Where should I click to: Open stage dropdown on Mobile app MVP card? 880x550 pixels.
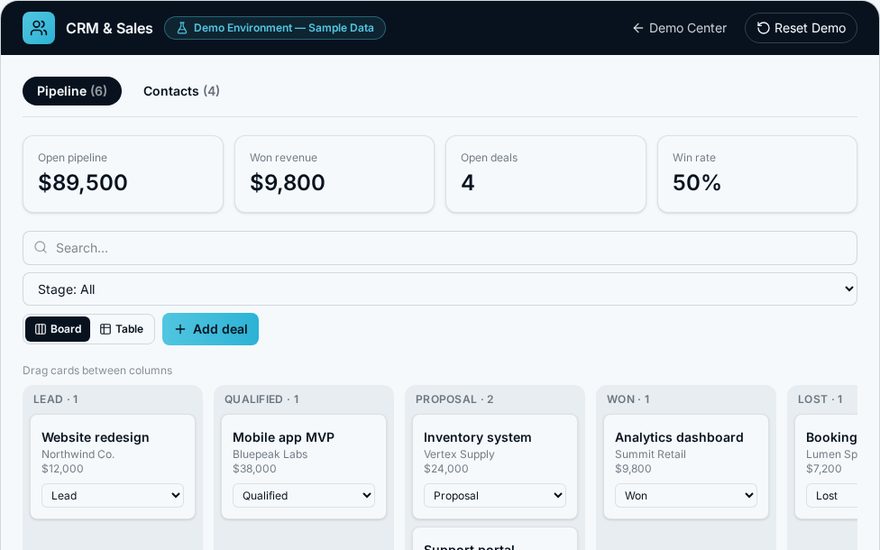coord(304,496)
